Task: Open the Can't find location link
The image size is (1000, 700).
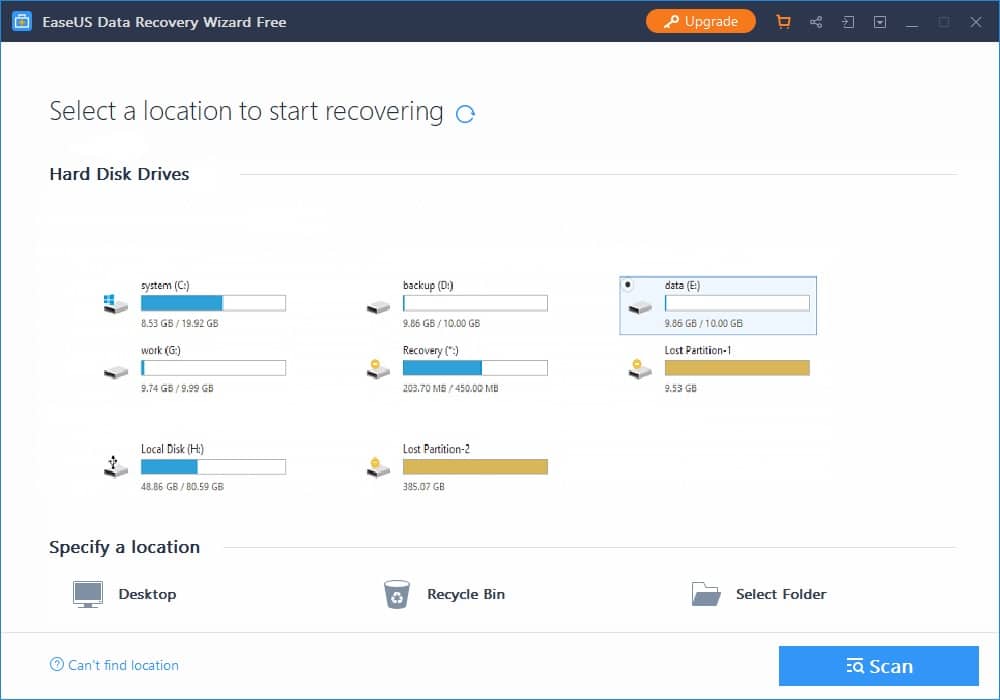Action: 123,665
